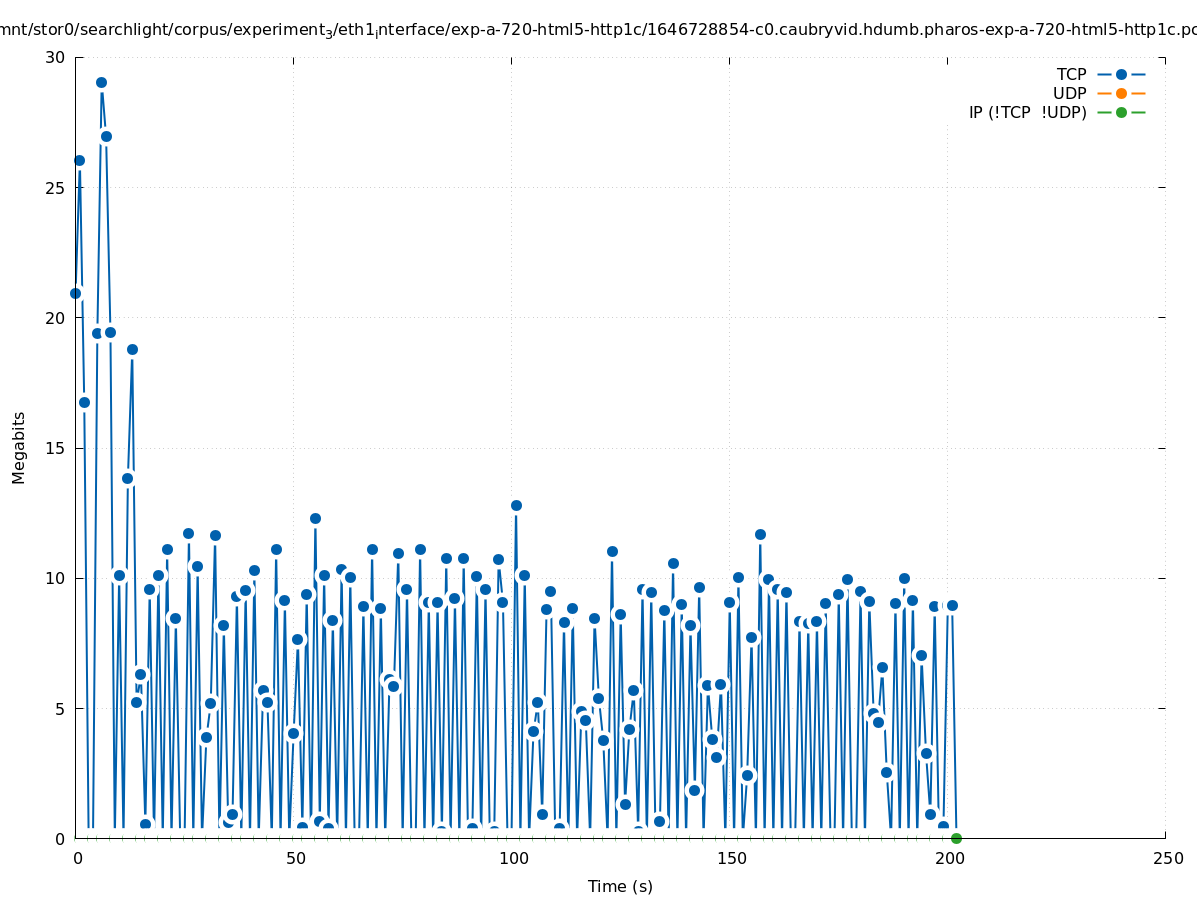This screenshot has height=900, width=1197.
Task: Click the Megabits y-axis label
Action: coord(19,447)
